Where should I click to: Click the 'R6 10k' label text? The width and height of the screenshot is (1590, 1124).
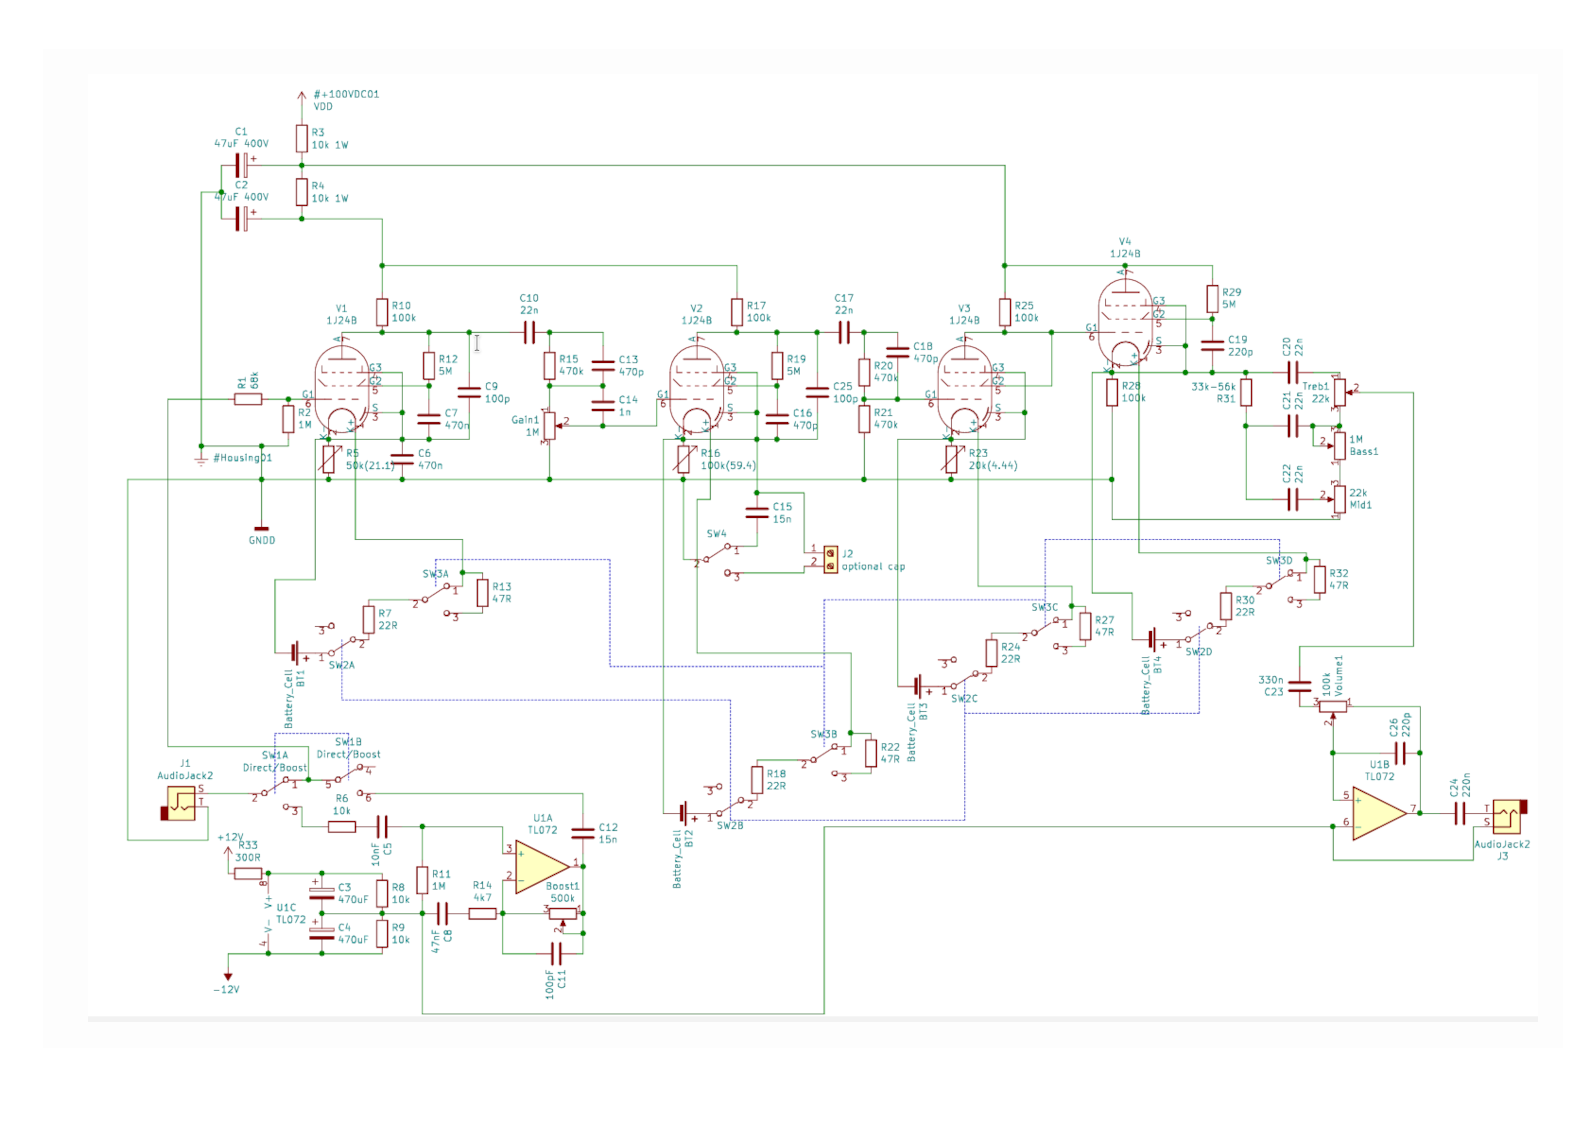341,805
